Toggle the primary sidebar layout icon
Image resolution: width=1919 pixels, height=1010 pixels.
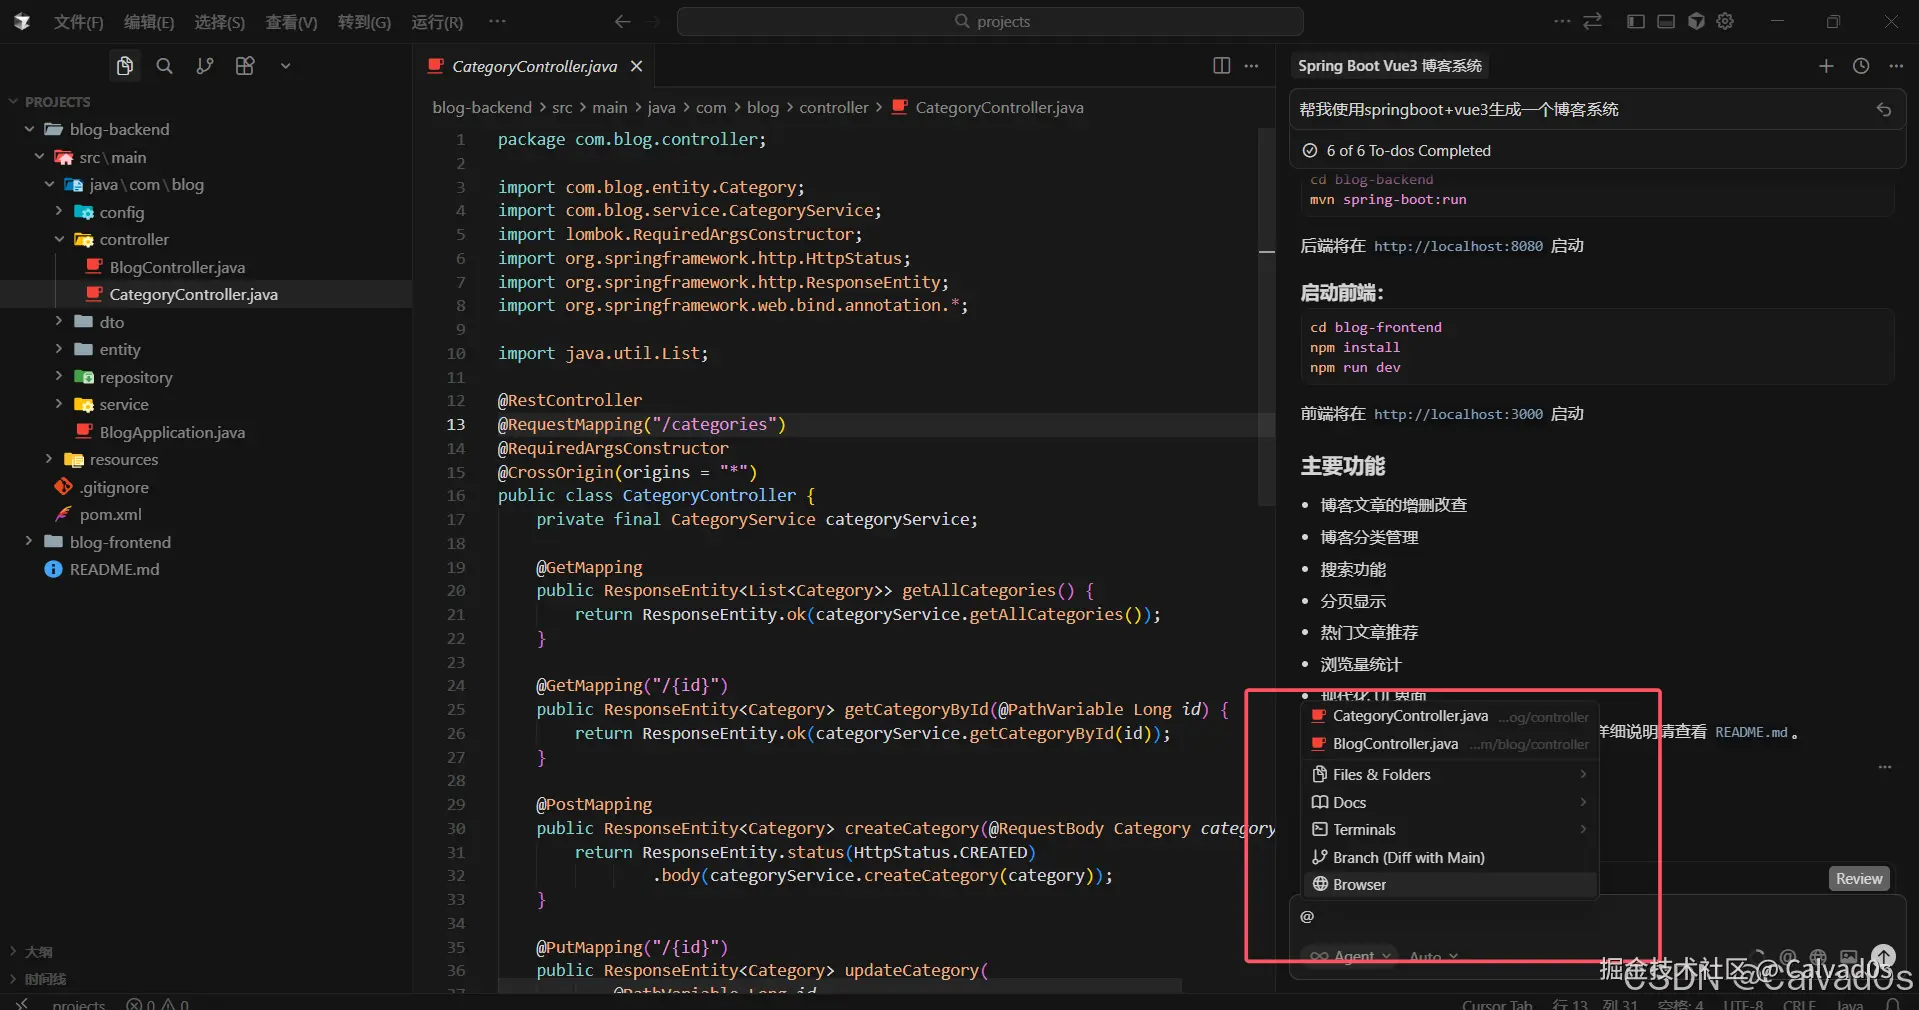click(1636, 21)
